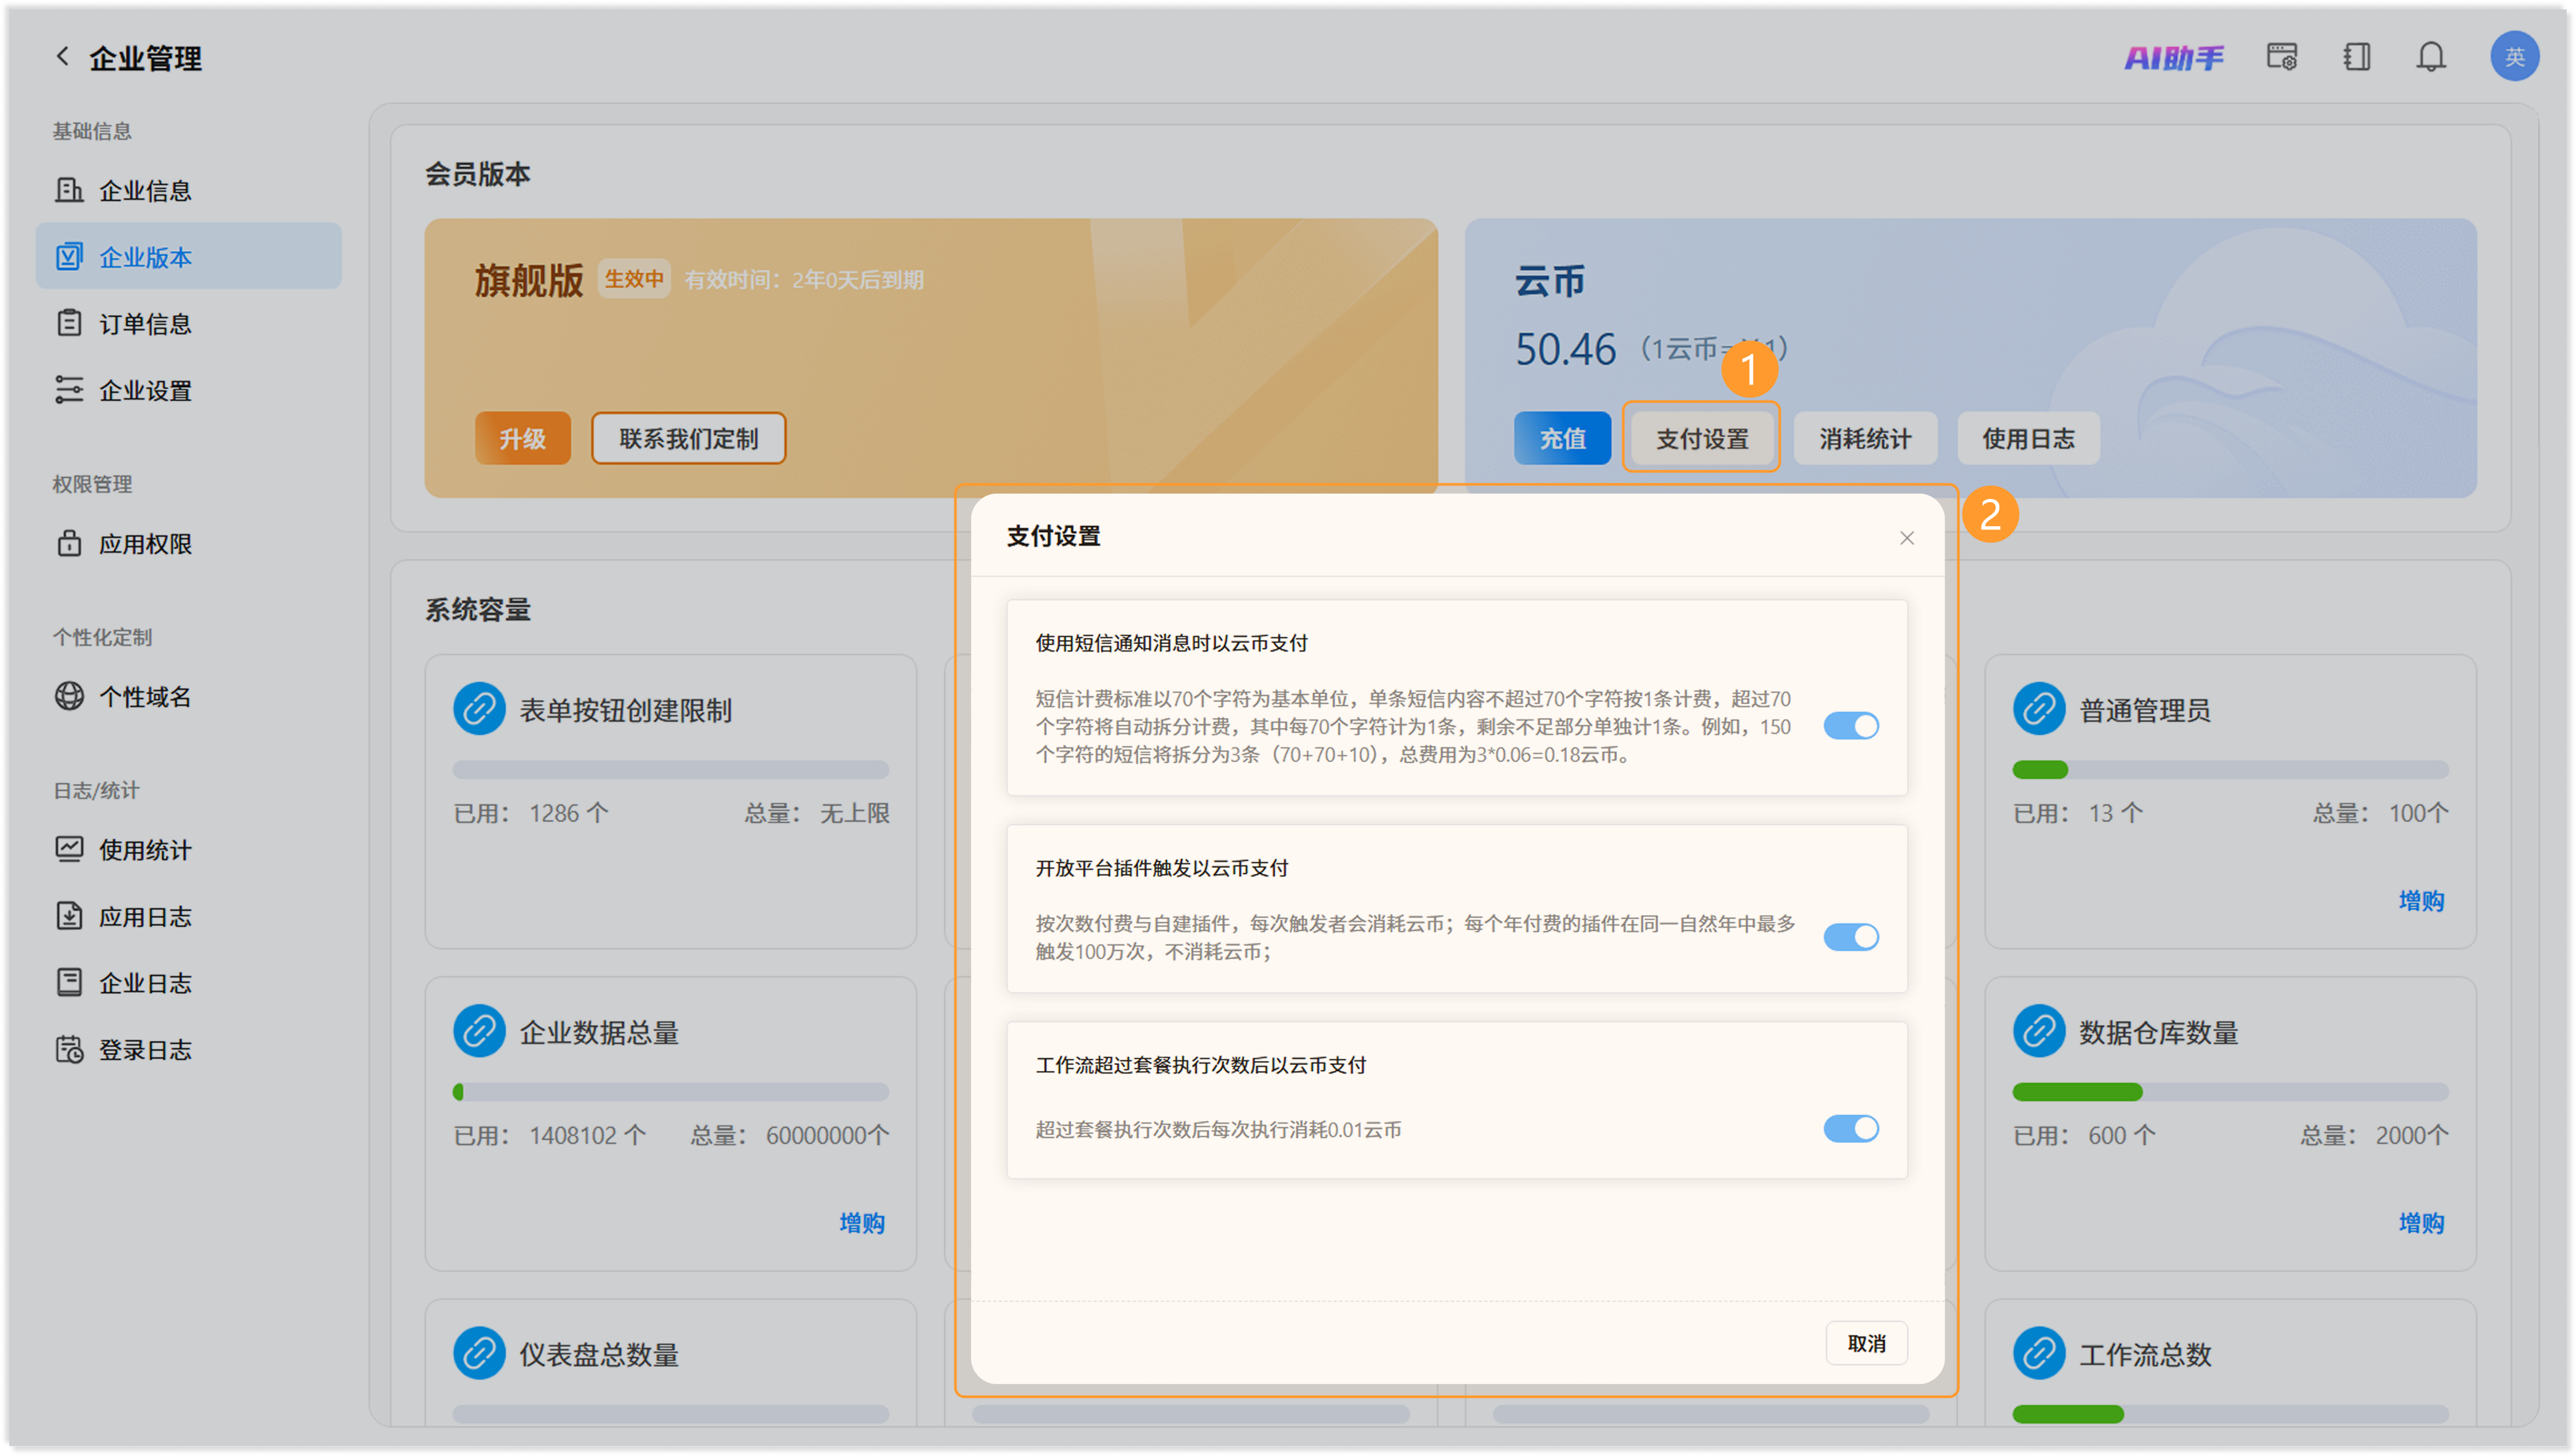Open 订单信息 menu item
2576x1456 pixels.
pos(188,323)
